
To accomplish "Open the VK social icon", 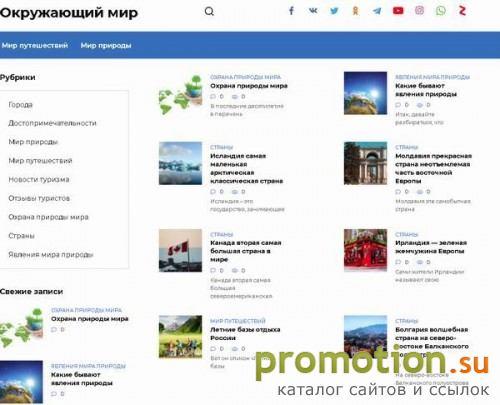I will (x=313, y=11).
